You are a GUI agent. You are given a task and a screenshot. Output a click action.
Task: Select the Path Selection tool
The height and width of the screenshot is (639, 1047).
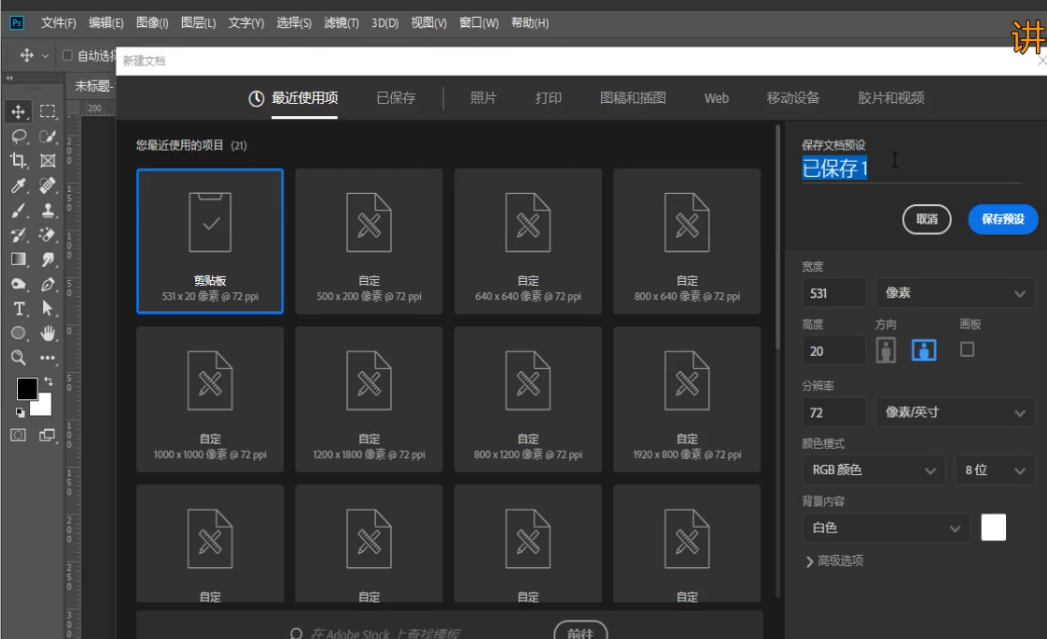pos(47,308)
